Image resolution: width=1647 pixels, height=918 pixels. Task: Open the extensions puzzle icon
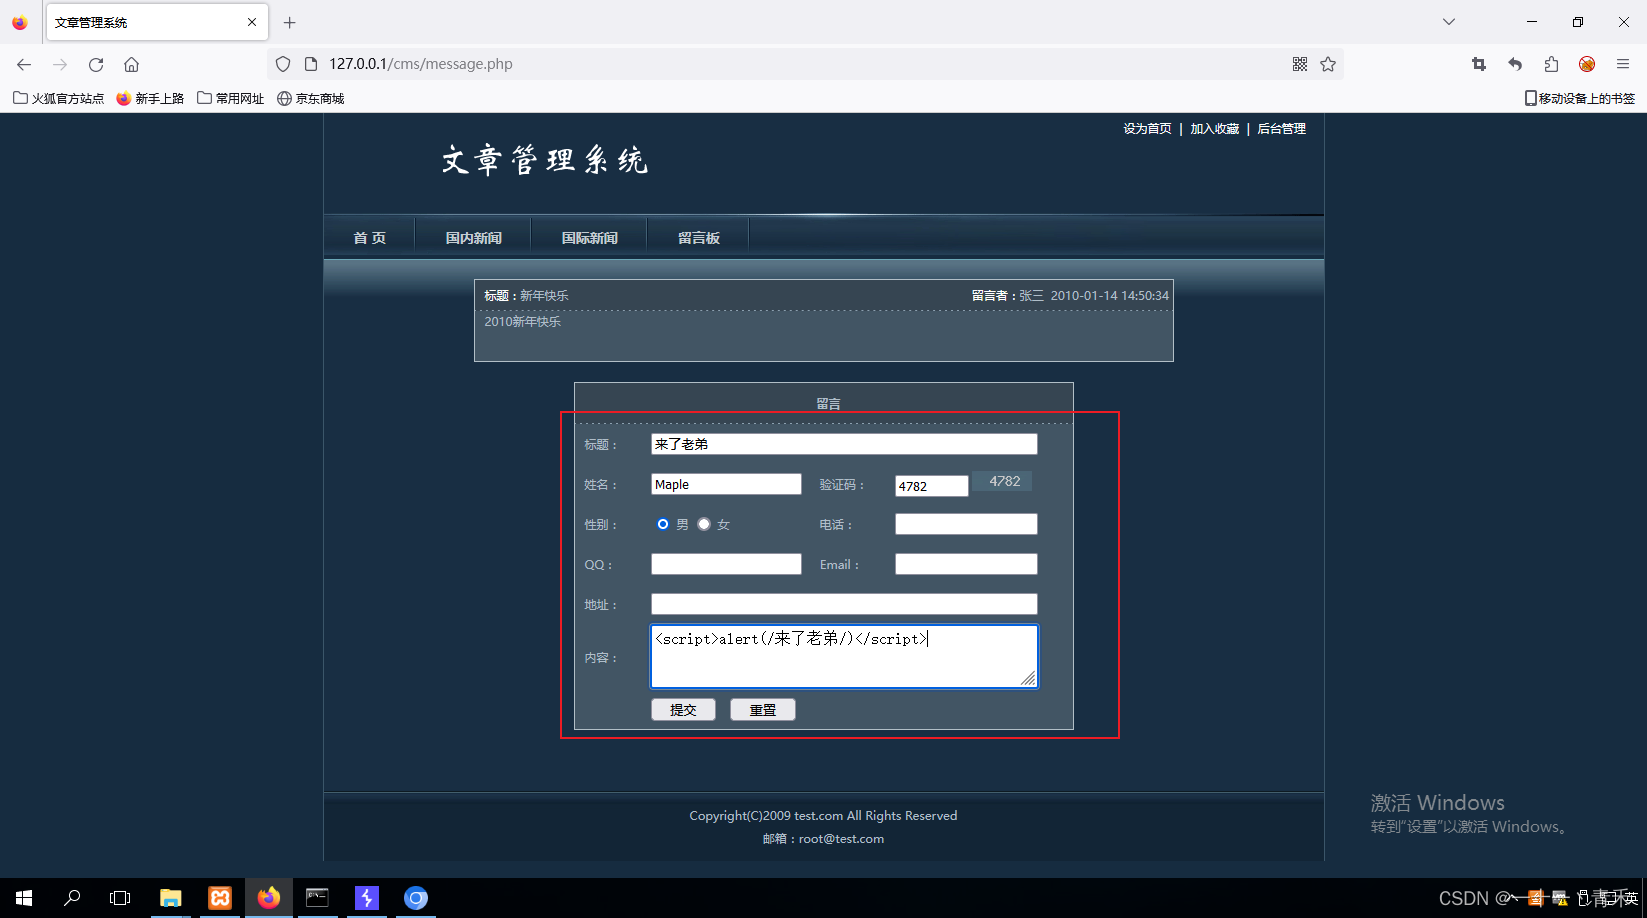pos(1551,64)
